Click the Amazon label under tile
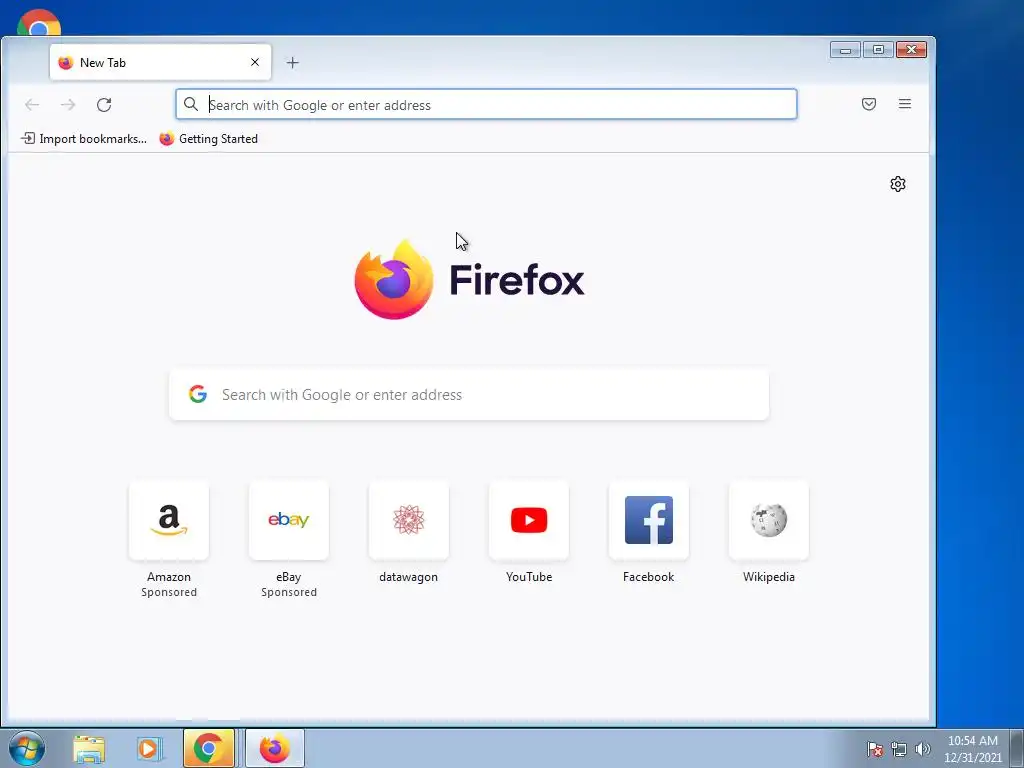Image resolution: width=1024 pixels, height=768 pixels. [168, 577]
